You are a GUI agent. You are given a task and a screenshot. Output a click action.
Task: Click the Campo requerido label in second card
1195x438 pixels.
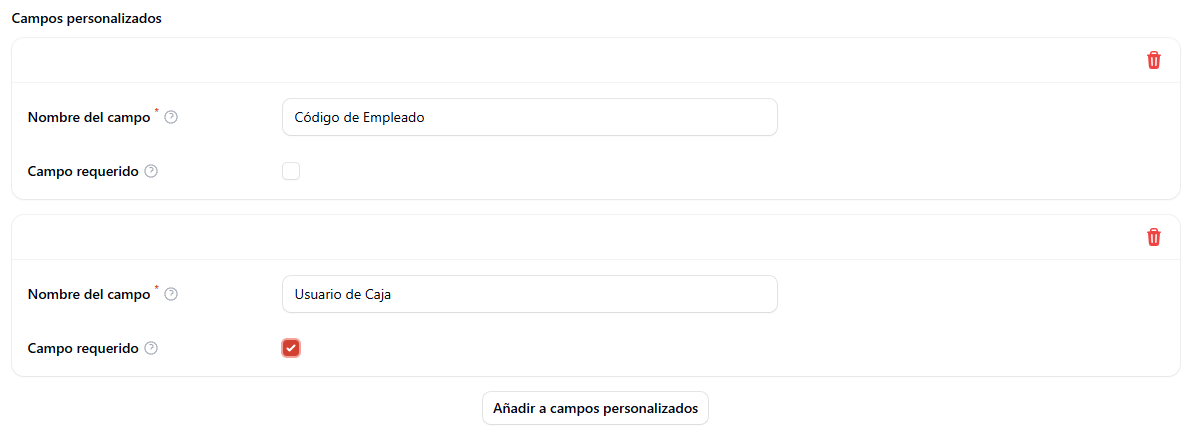click(83, 348)
